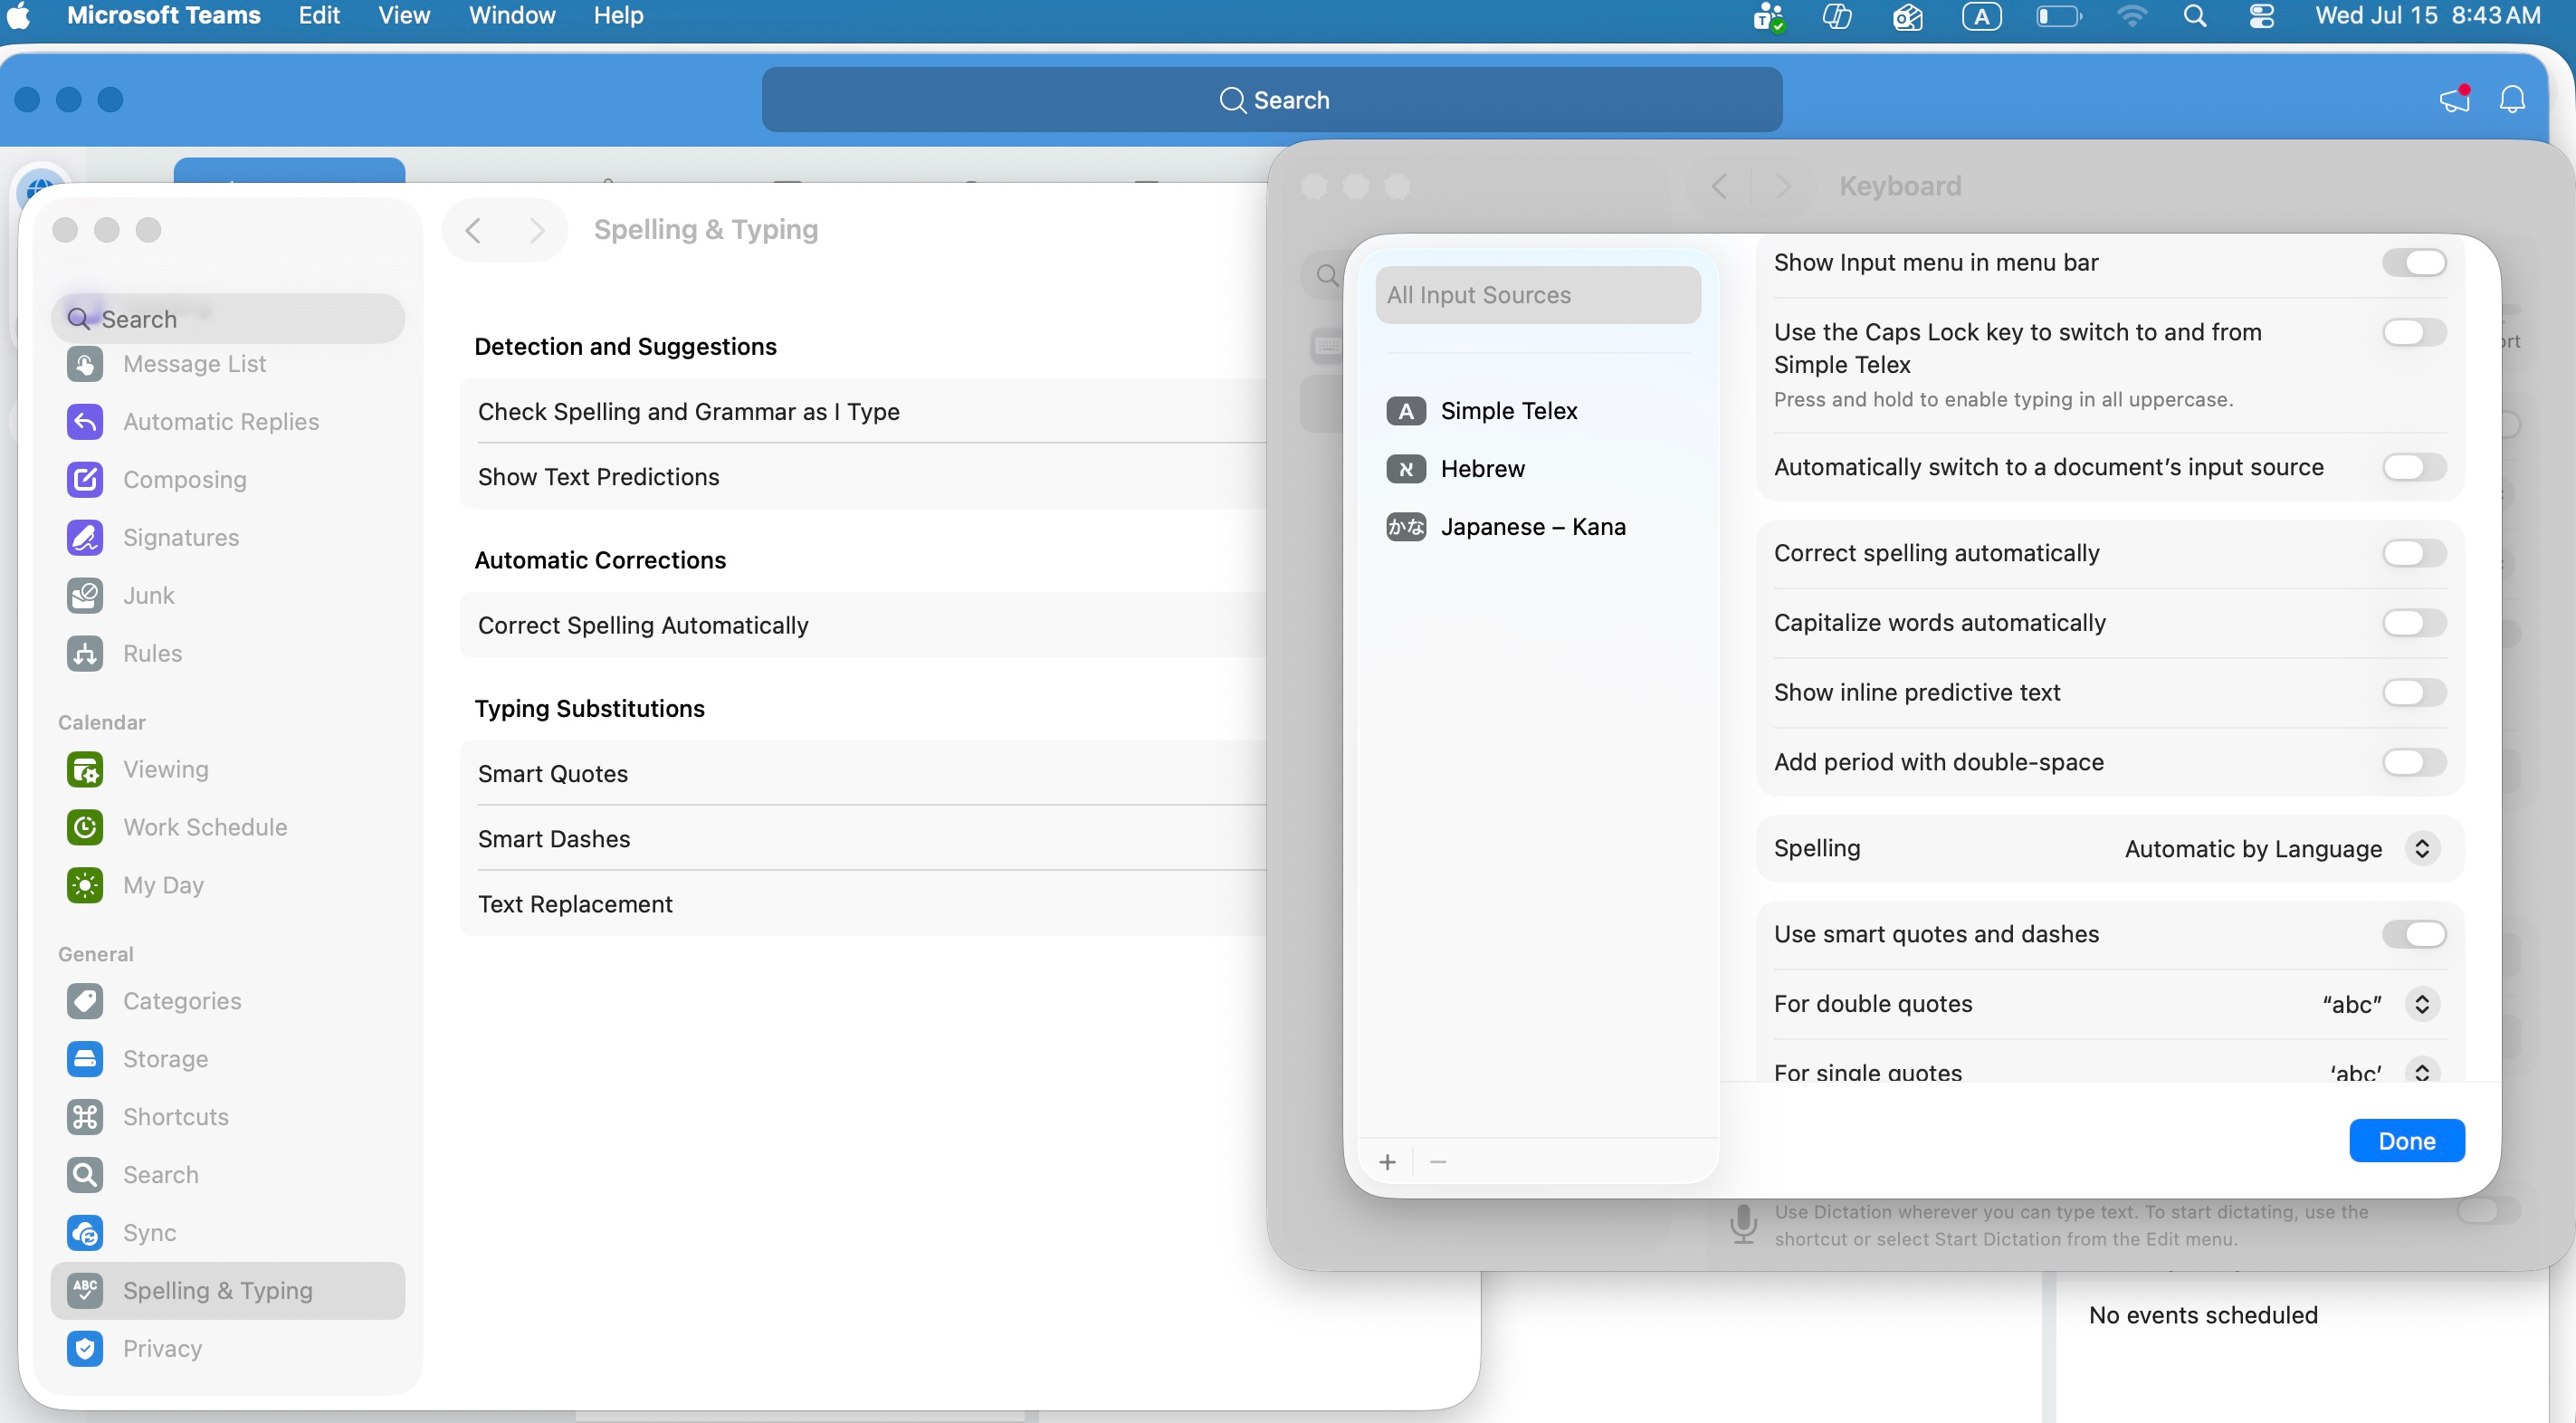The height and width of the screenshot is (1423, 2576).
Task: Open the Window menu in menu bar
Action: tap(511, 16)
